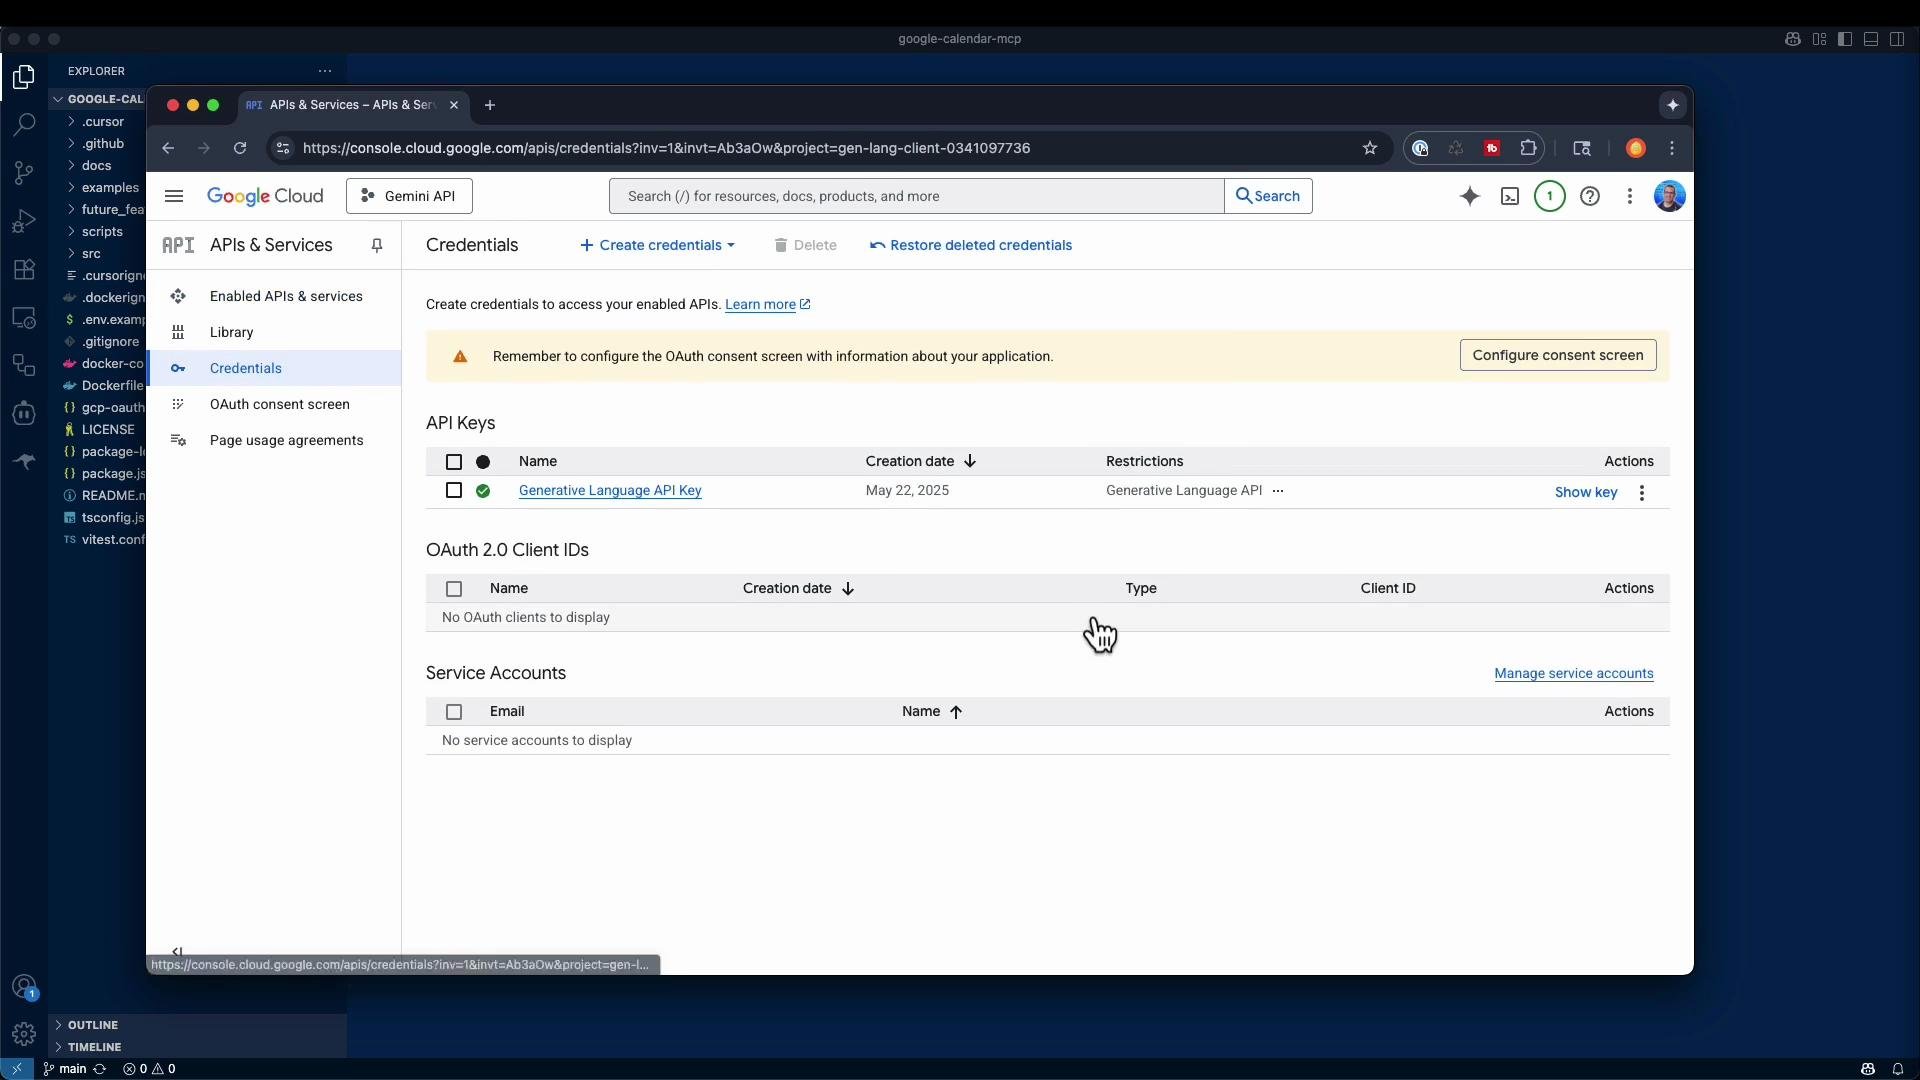
Task: Expand the .github folder in Explorer
Action: pyautogui.click(x=103, y=144)
